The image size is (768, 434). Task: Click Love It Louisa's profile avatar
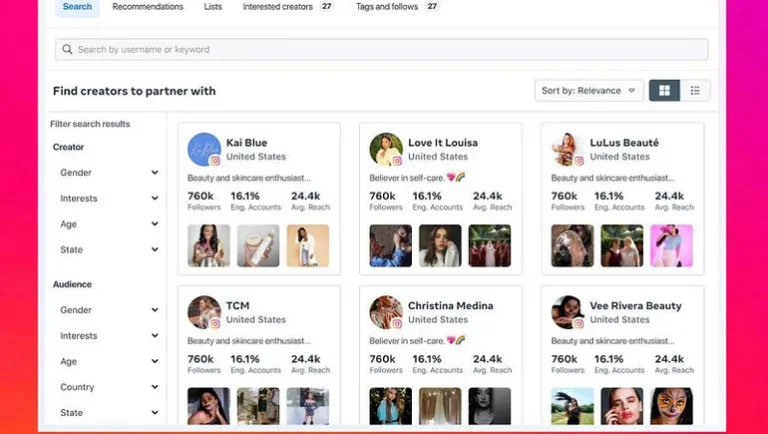[x=386, y=149]
